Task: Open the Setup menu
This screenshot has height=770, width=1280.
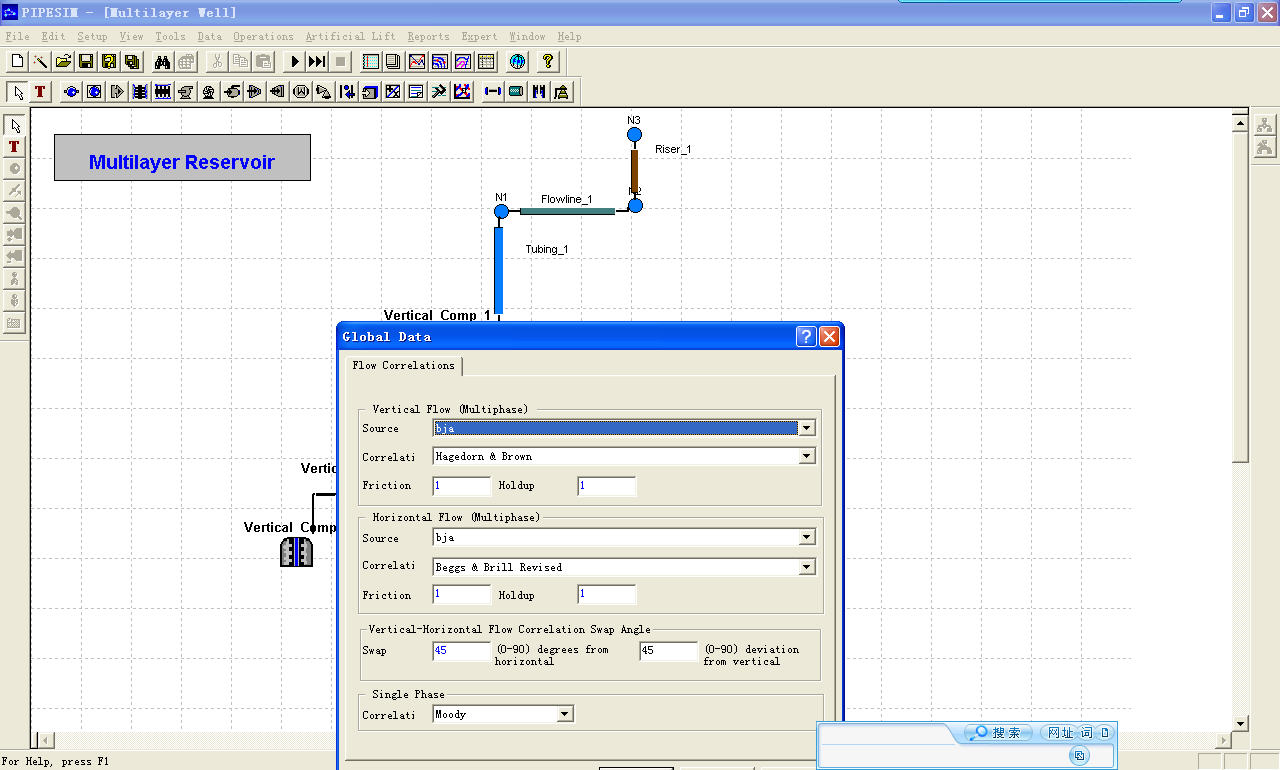Action: coord(92,37)
